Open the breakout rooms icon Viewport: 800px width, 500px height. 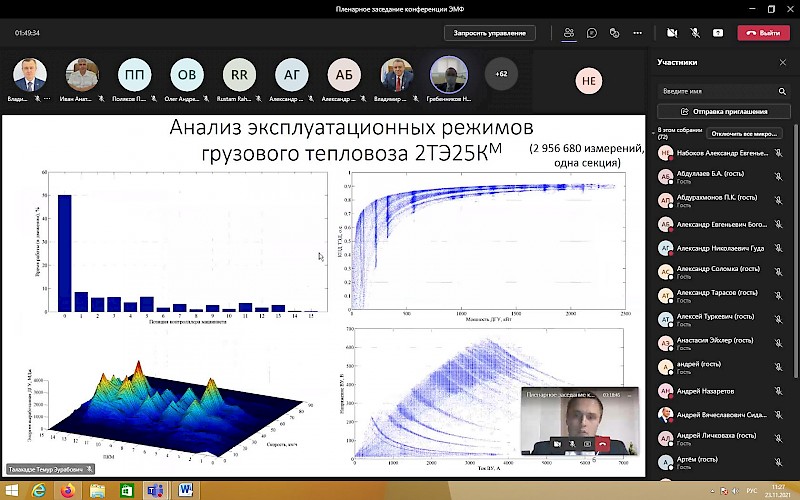(615, 33)
